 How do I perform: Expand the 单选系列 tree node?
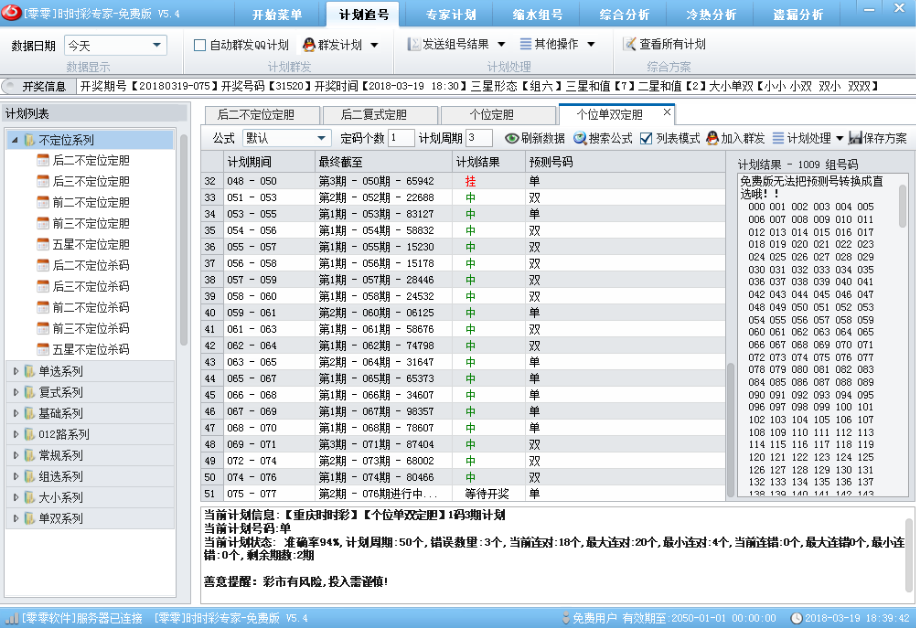tap(15, 371)
